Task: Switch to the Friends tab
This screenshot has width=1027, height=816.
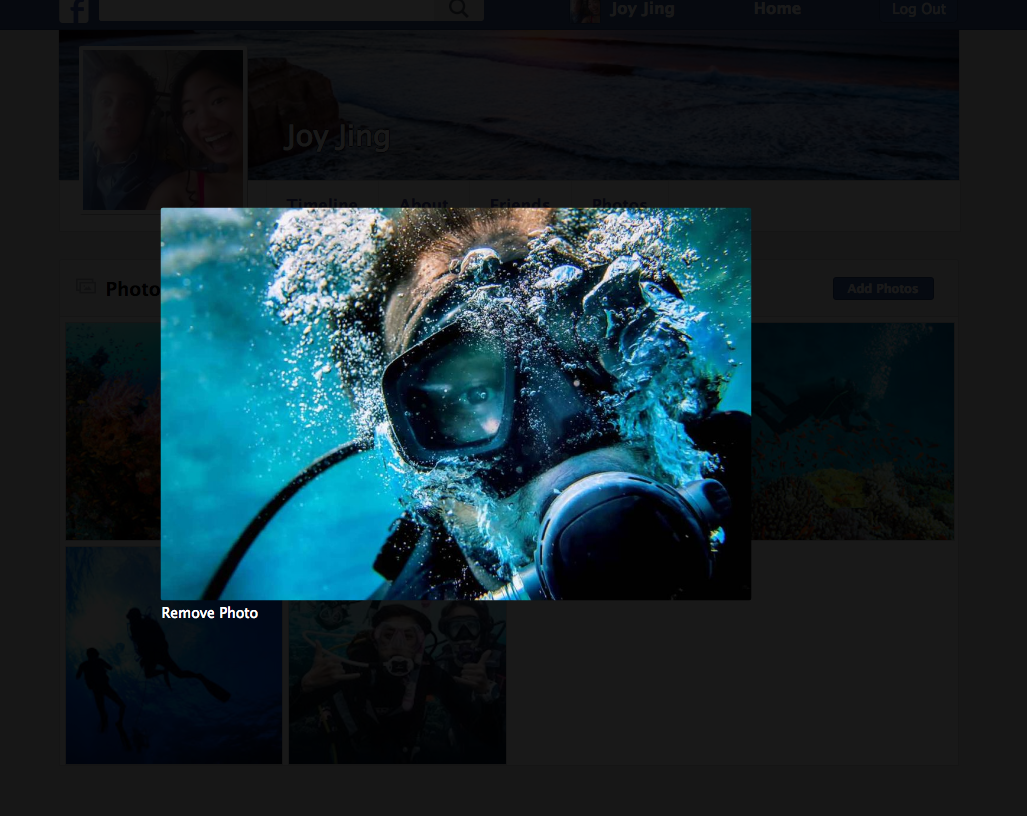Action: pos(520,204)
